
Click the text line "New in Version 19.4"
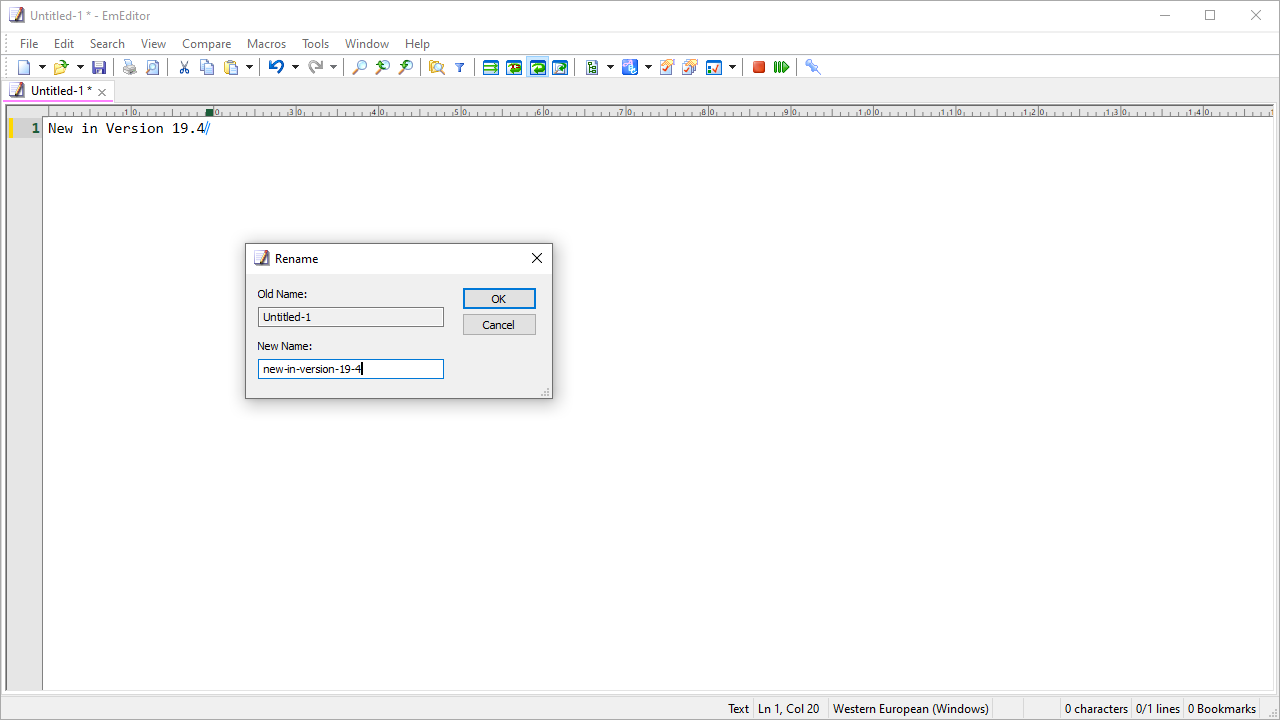tap(127, 128)
